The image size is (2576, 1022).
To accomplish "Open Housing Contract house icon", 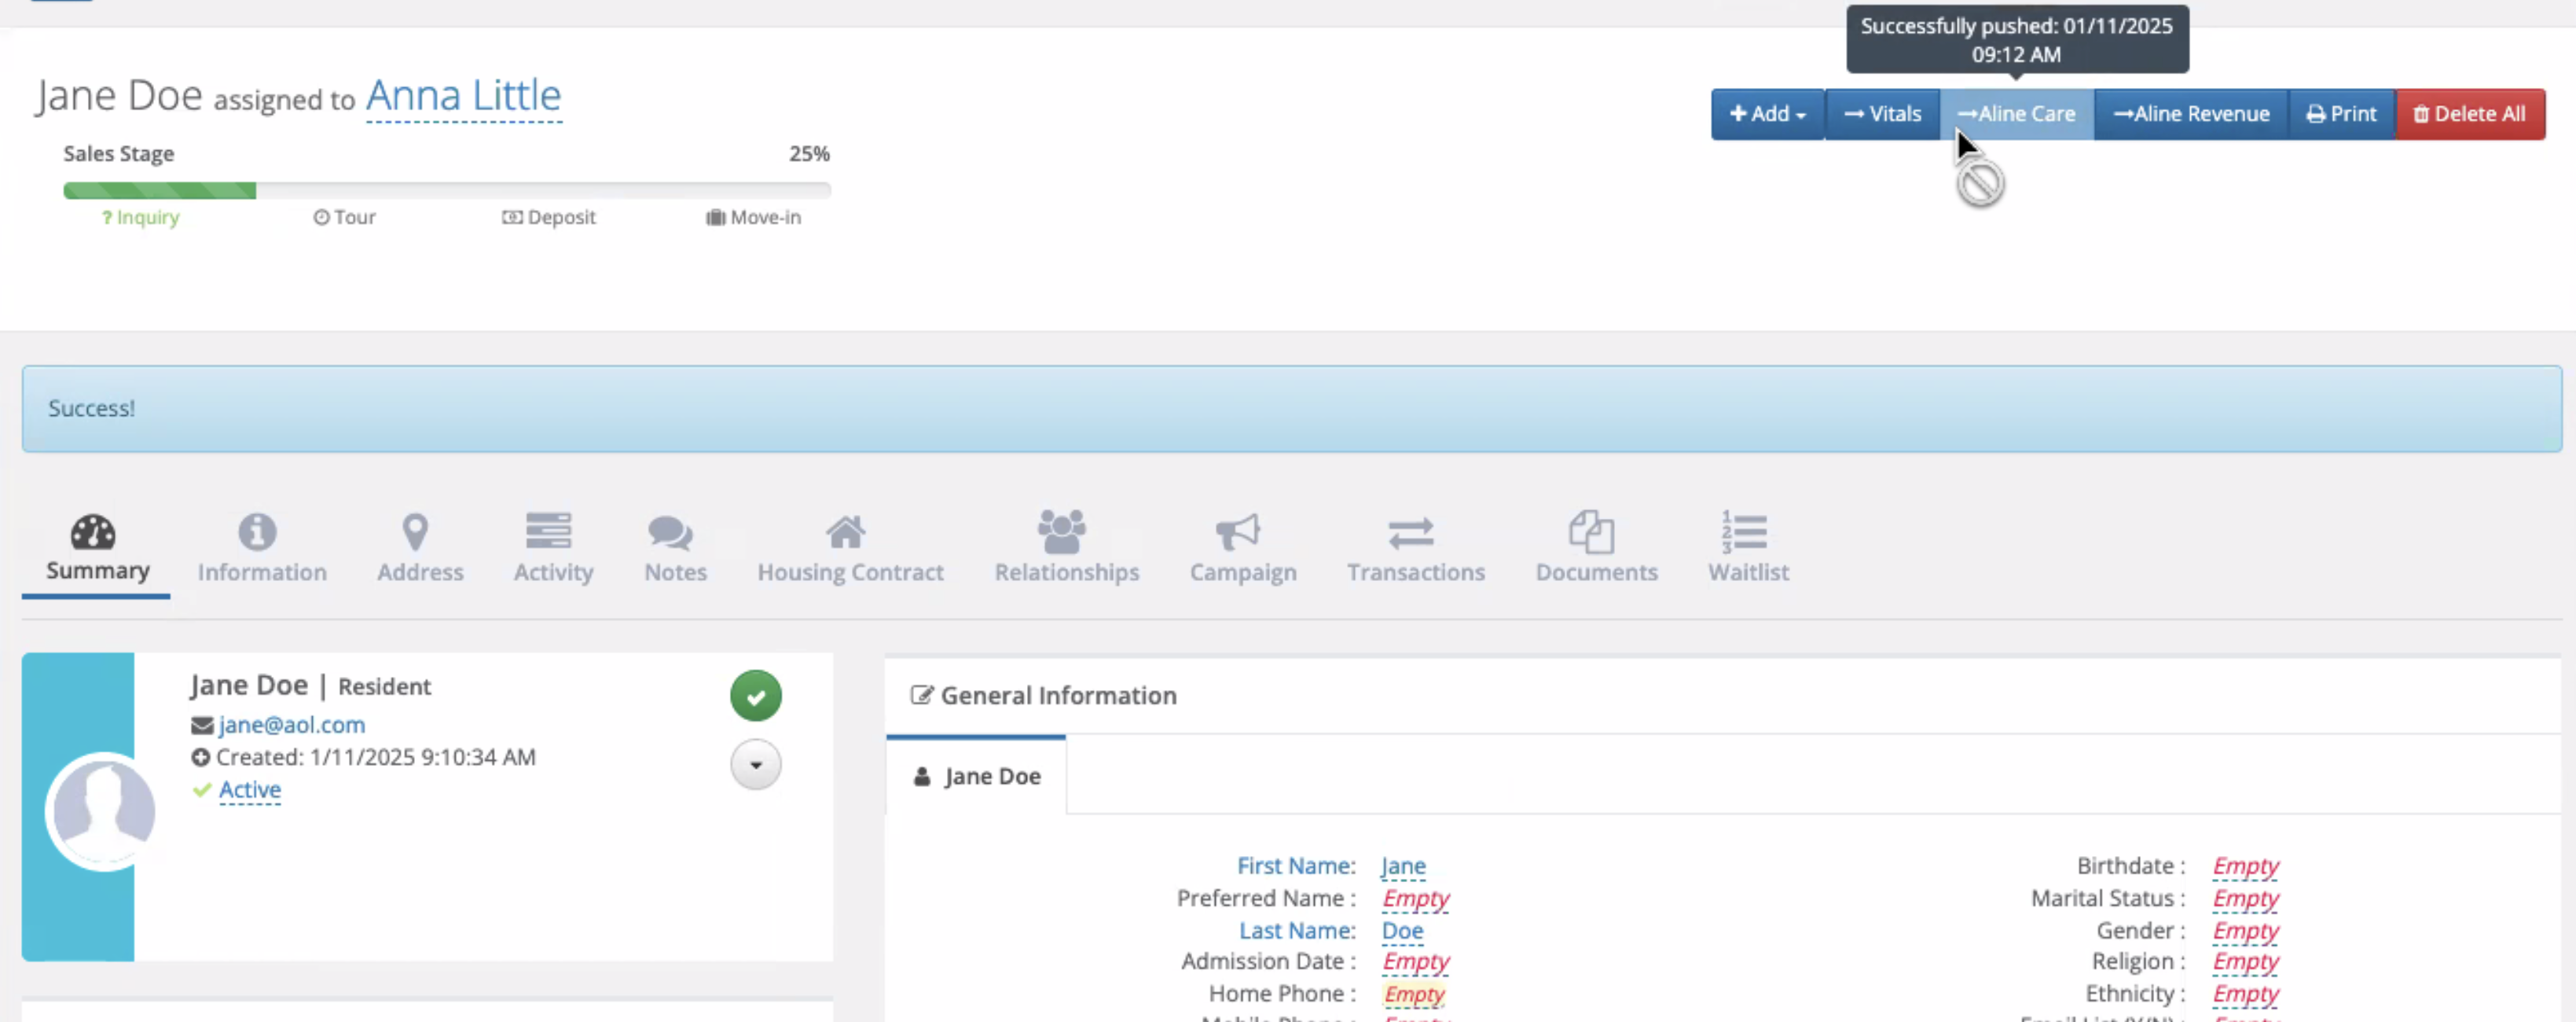I will (x=846, y=532).
